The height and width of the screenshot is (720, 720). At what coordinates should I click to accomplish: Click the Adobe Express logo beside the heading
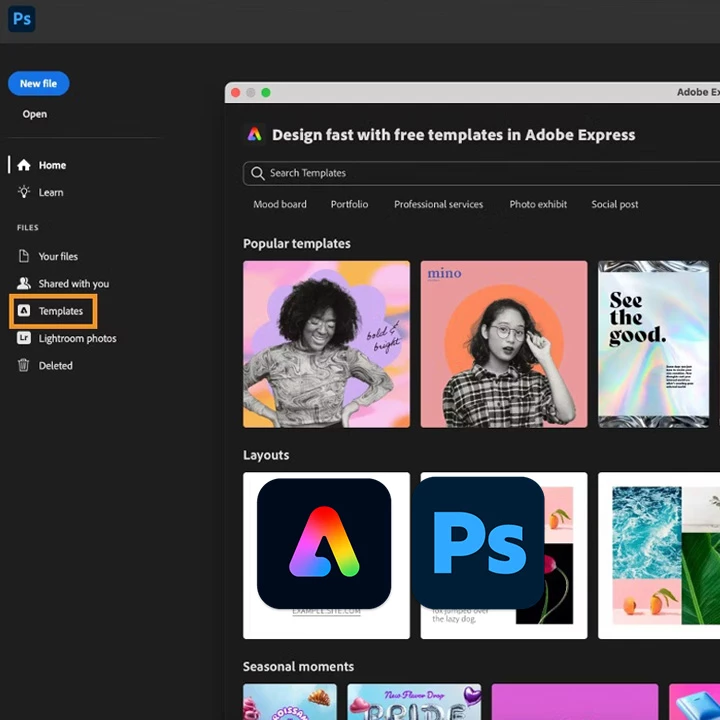pos(255,134)
